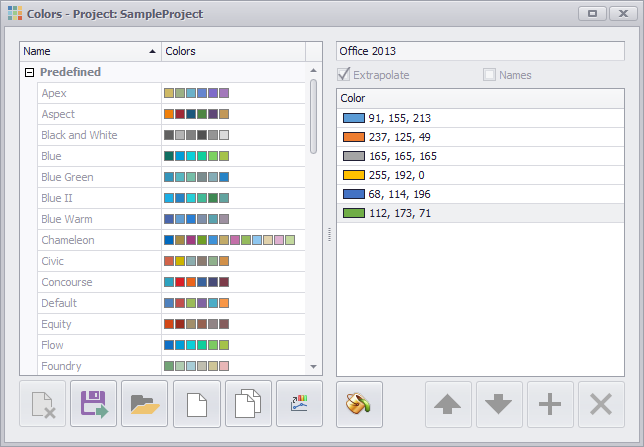This screenshot has height=447, width=644.
Task: Click the gray swatch 165, 165, 165
Action: coord(354,156)
